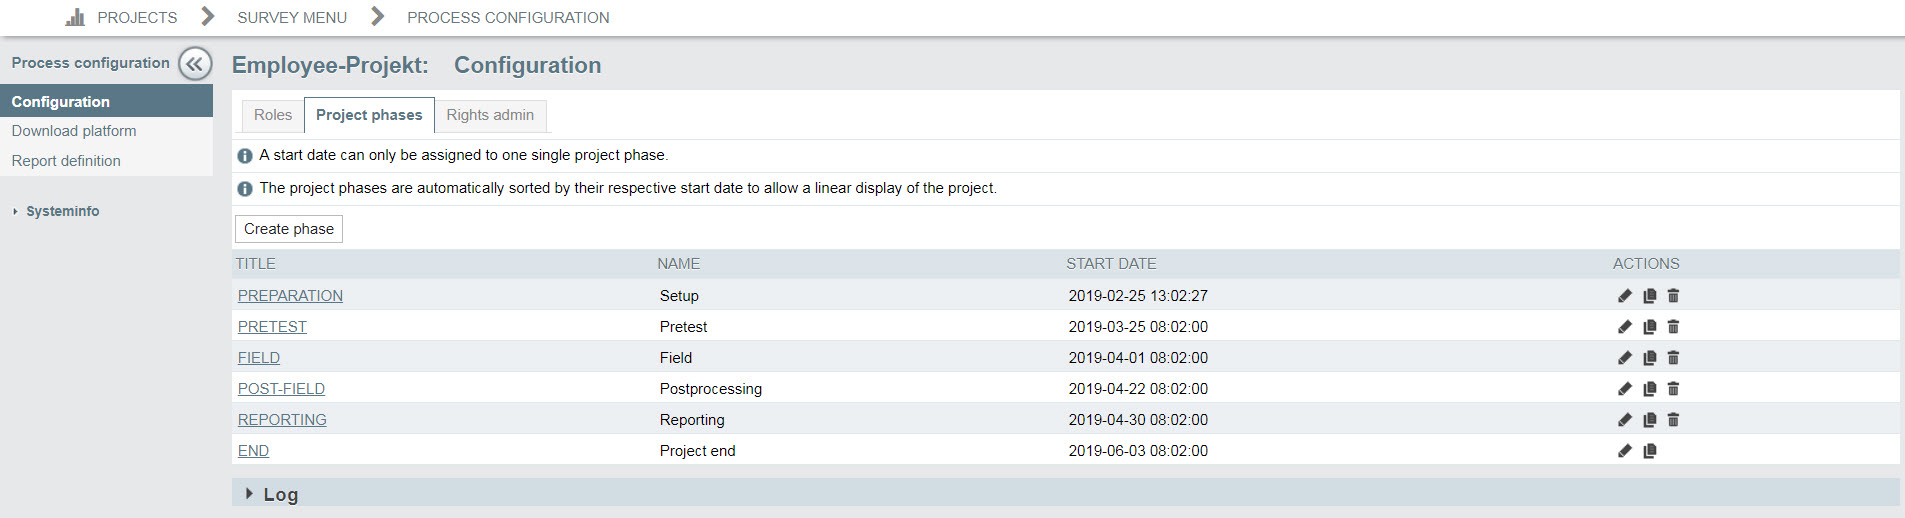Click the name cell 'Project end'
This screenshot has height=518, width=1905.
[697, 451]
